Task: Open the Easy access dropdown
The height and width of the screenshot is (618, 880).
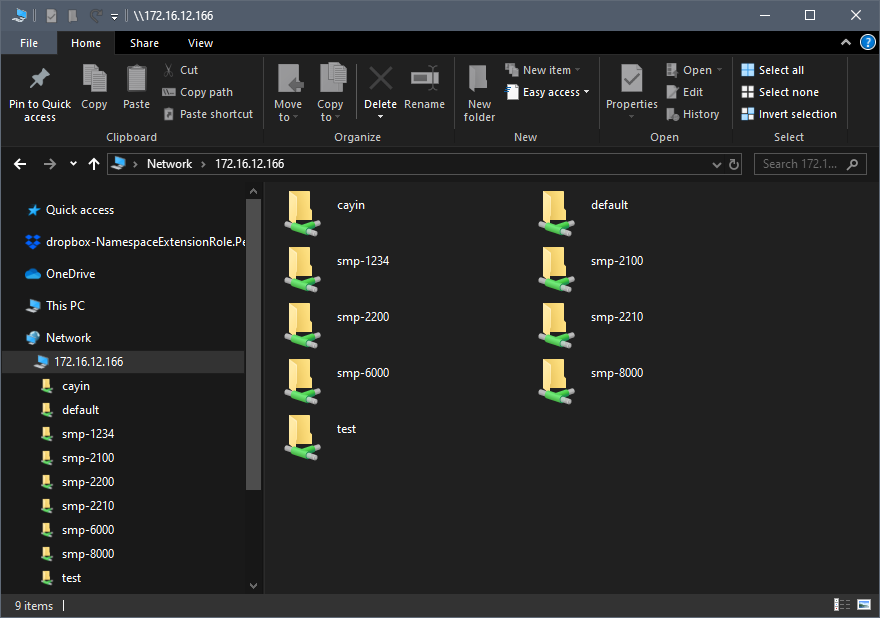Action: pos(548,92)
